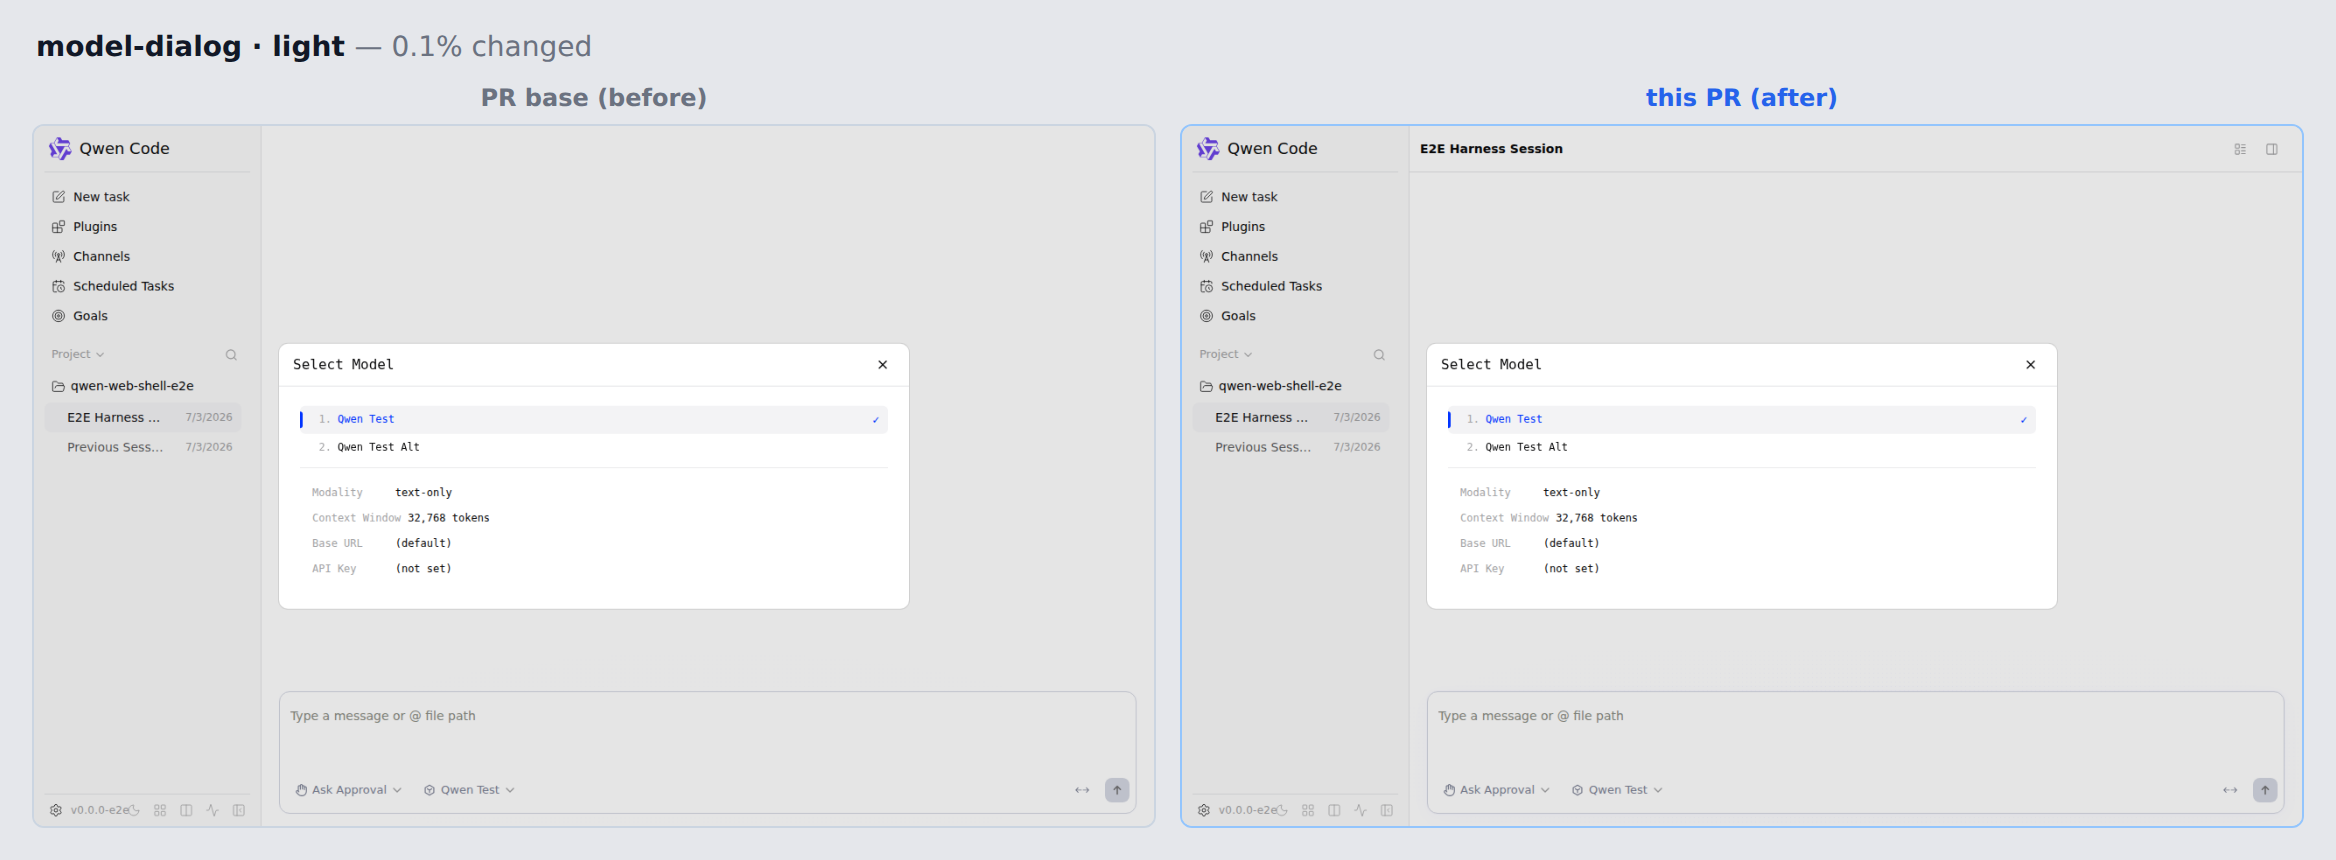Screen dimensions: 2336x860
Task: Close the Select Model dialog in before panel
Action: point(883,365)
